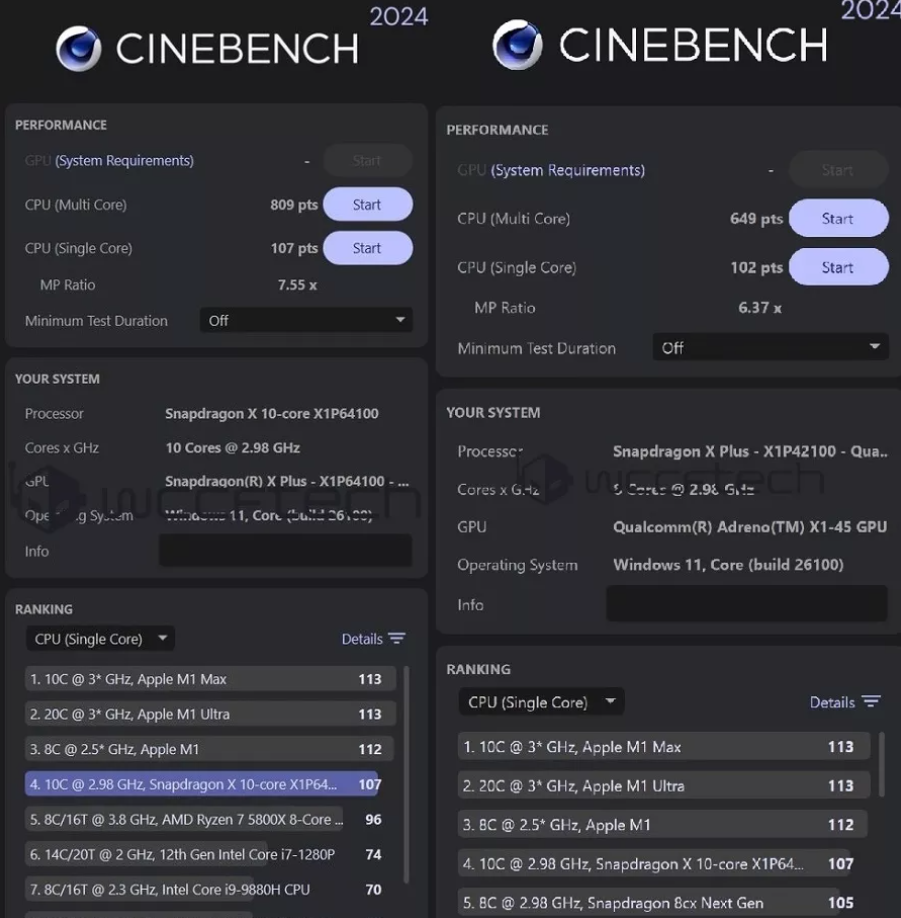
Task: Click the Info input field in left window
Action: (286, 550)
